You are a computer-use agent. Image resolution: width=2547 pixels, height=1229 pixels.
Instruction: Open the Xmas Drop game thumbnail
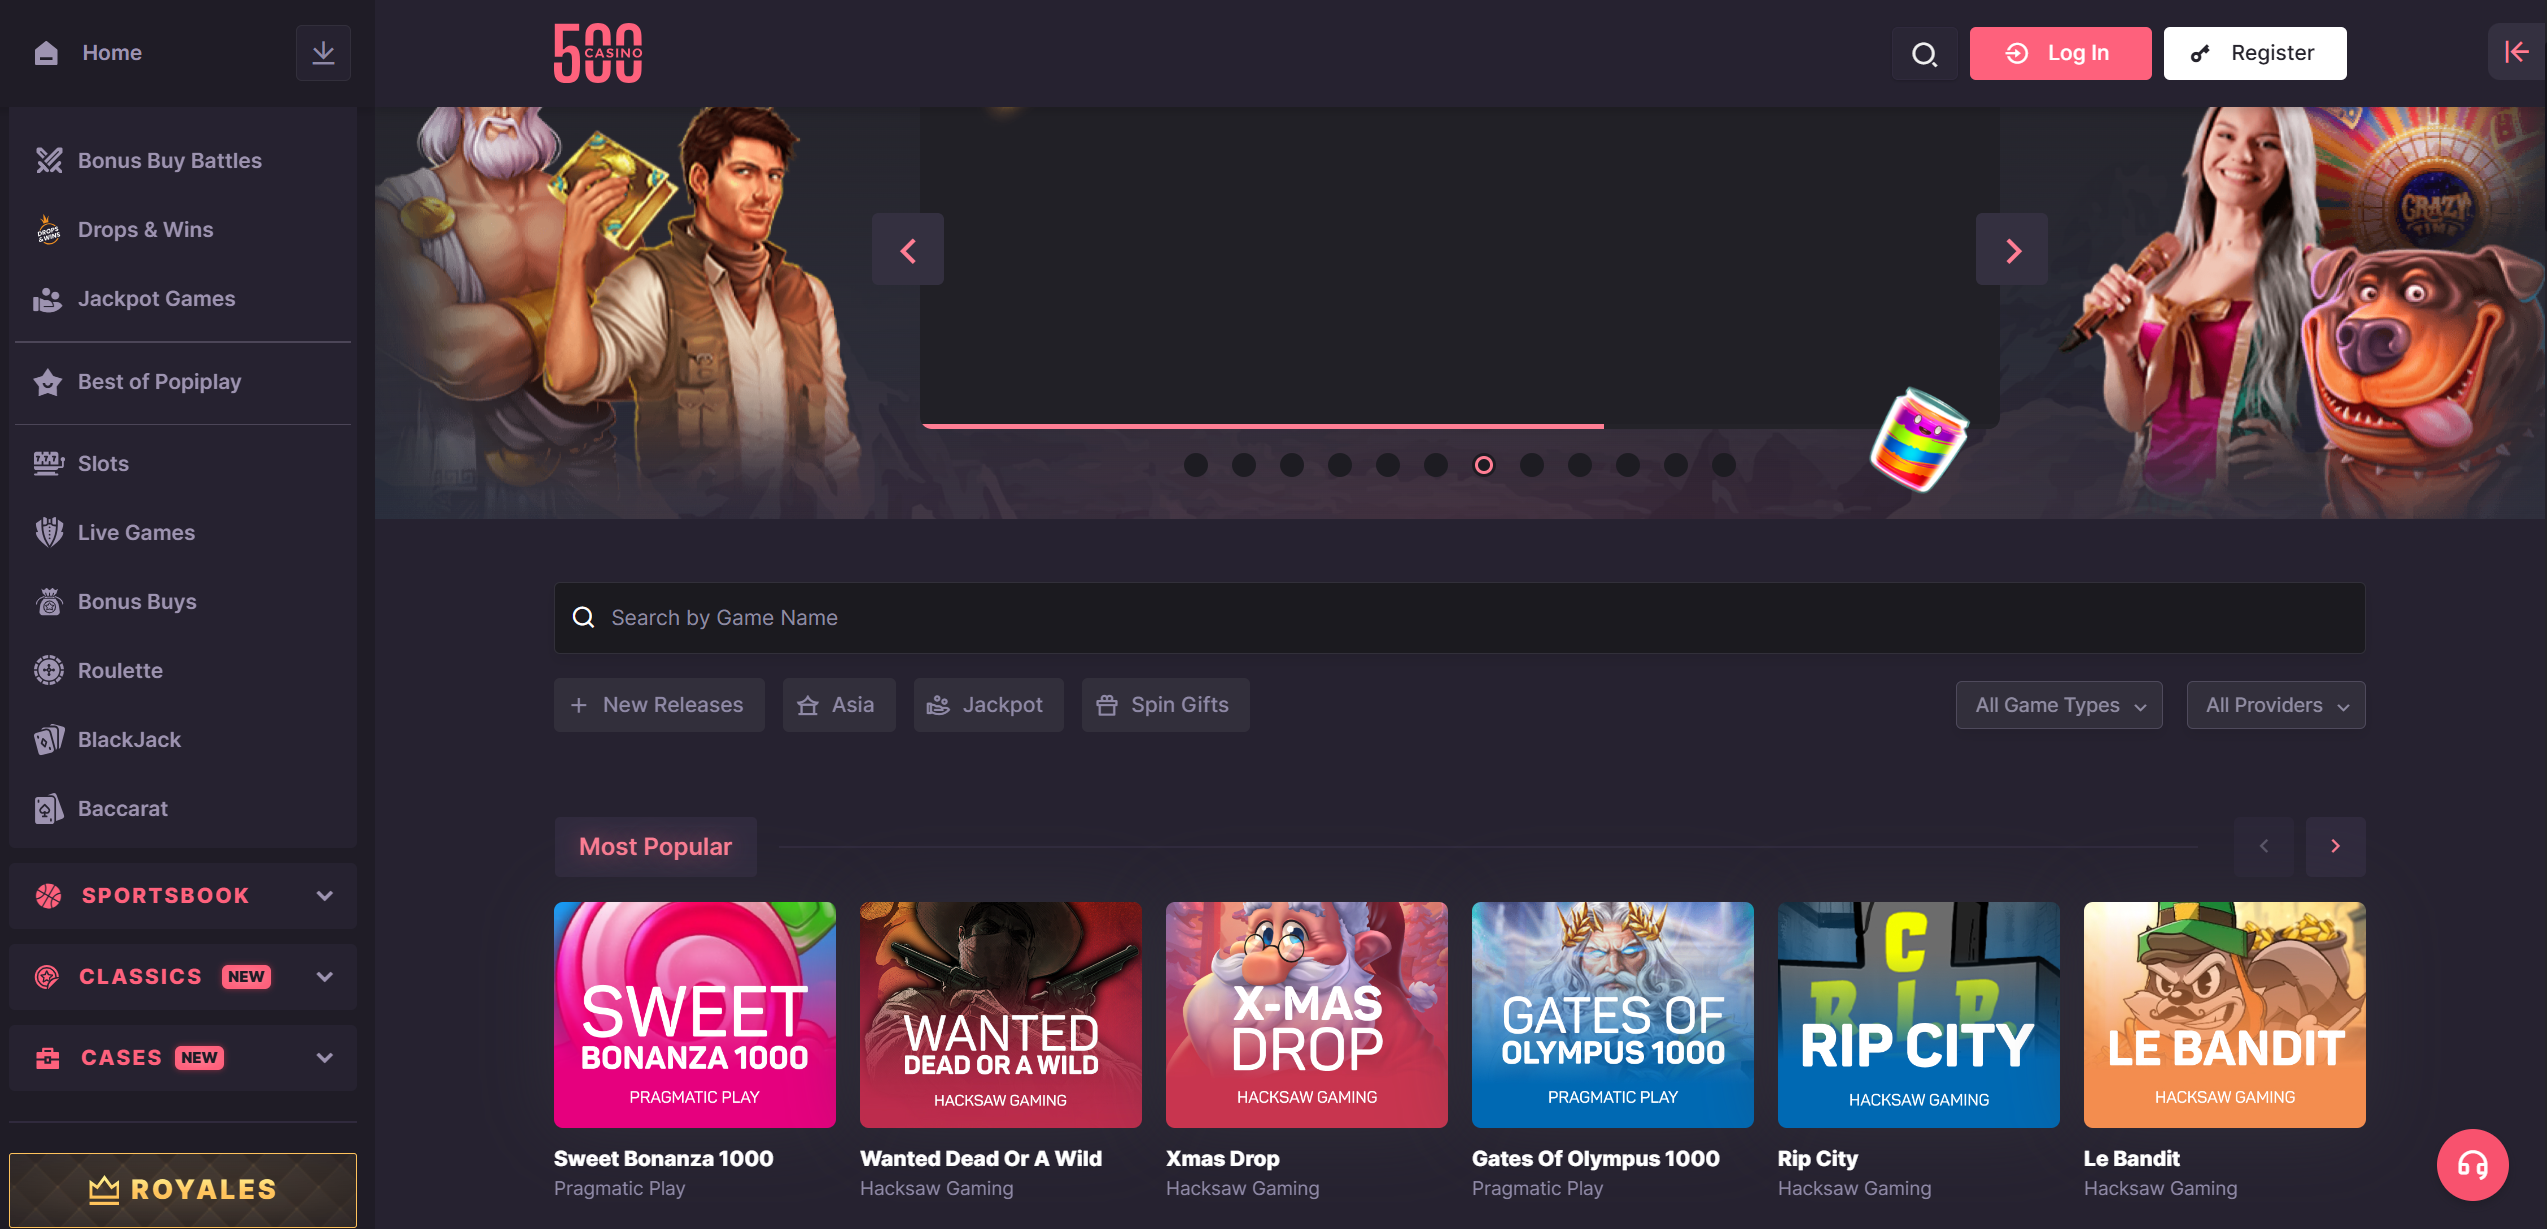point(1307,1015)
